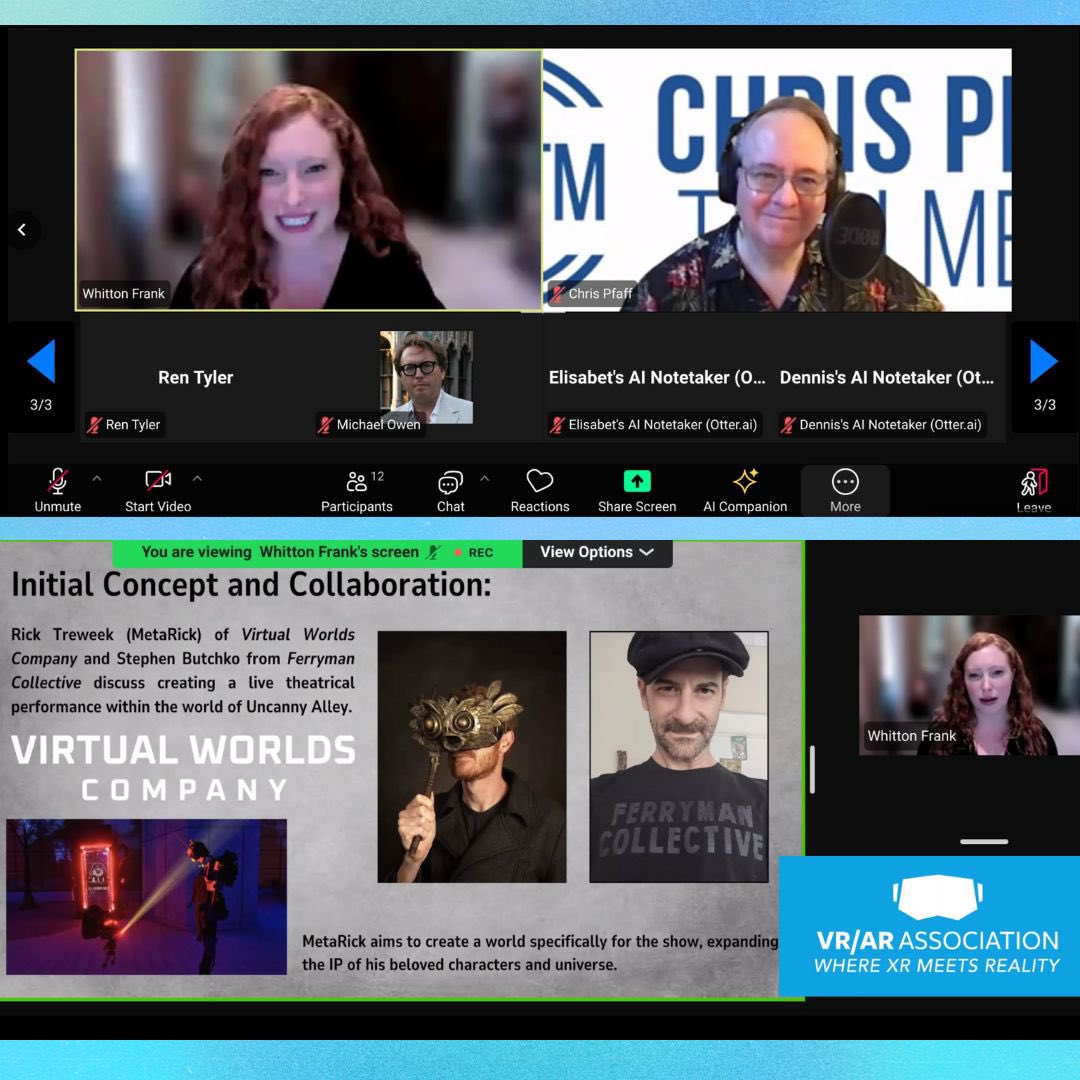Expand the caret beside Chat
1080x1080 pixels.
point(485,478)
